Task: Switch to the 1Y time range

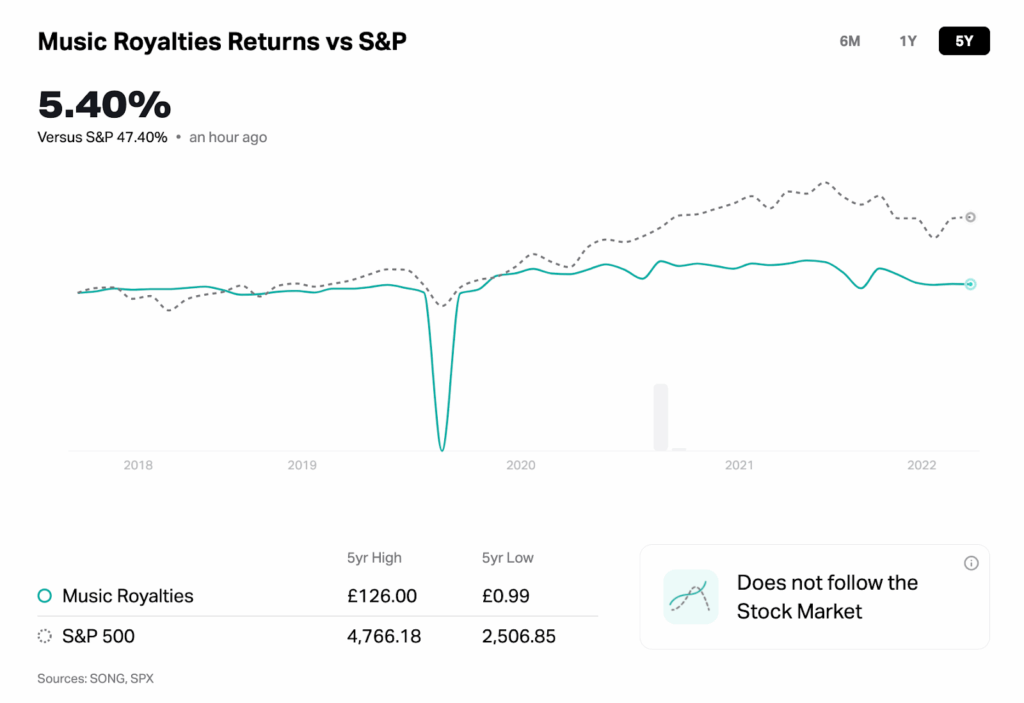Action: coord(907,41)
